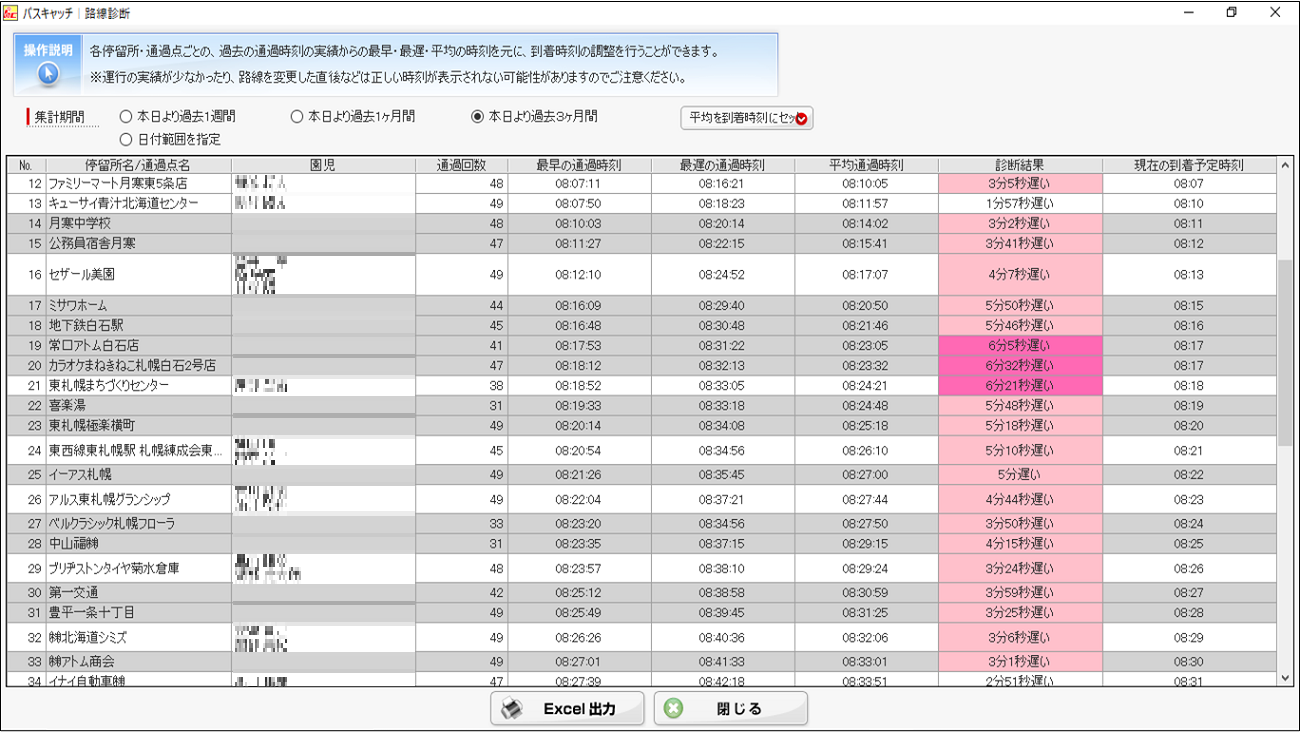Click the scrollbar down arrow of the table
Screen dimensions: 1300x732
point(1286,678)
